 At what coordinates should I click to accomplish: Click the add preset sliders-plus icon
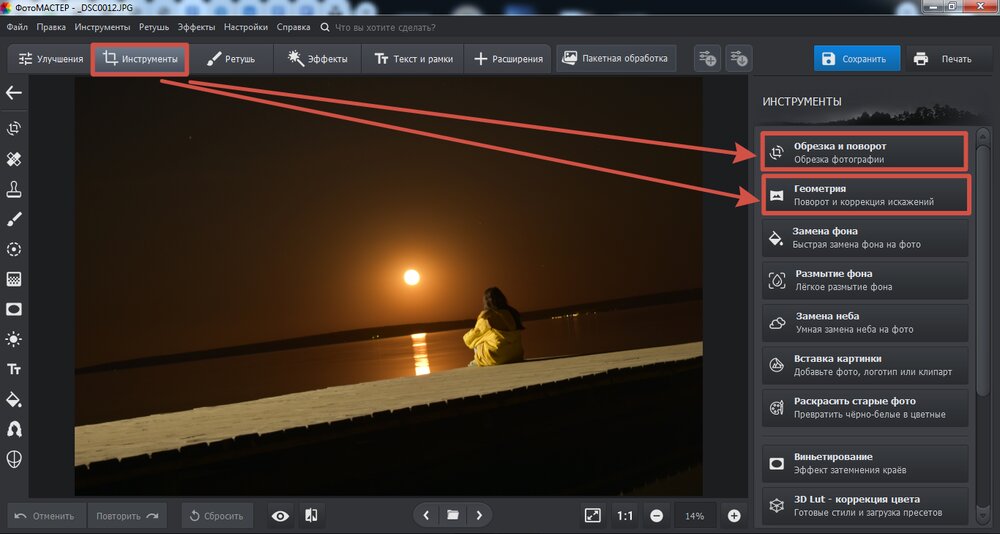click(x=707, y=59)
